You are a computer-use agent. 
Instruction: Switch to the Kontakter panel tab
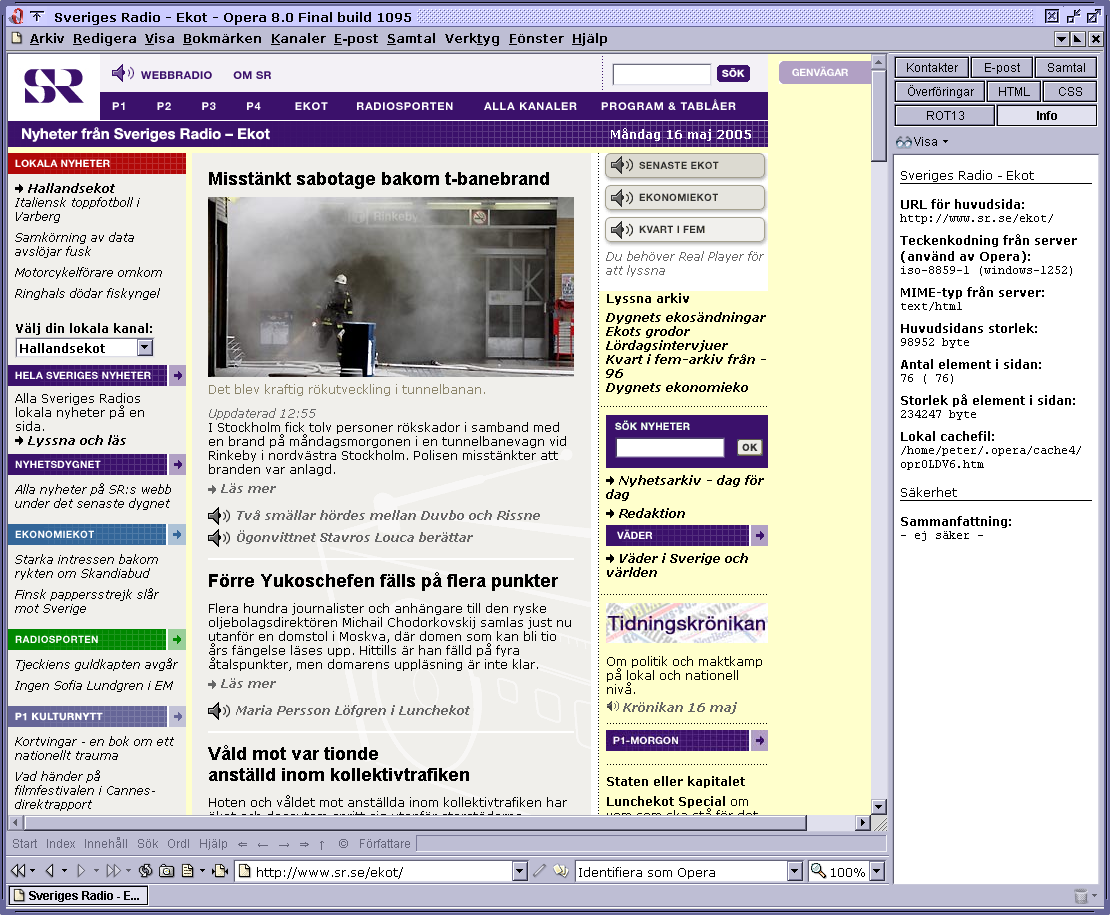[x=931, y=68]
